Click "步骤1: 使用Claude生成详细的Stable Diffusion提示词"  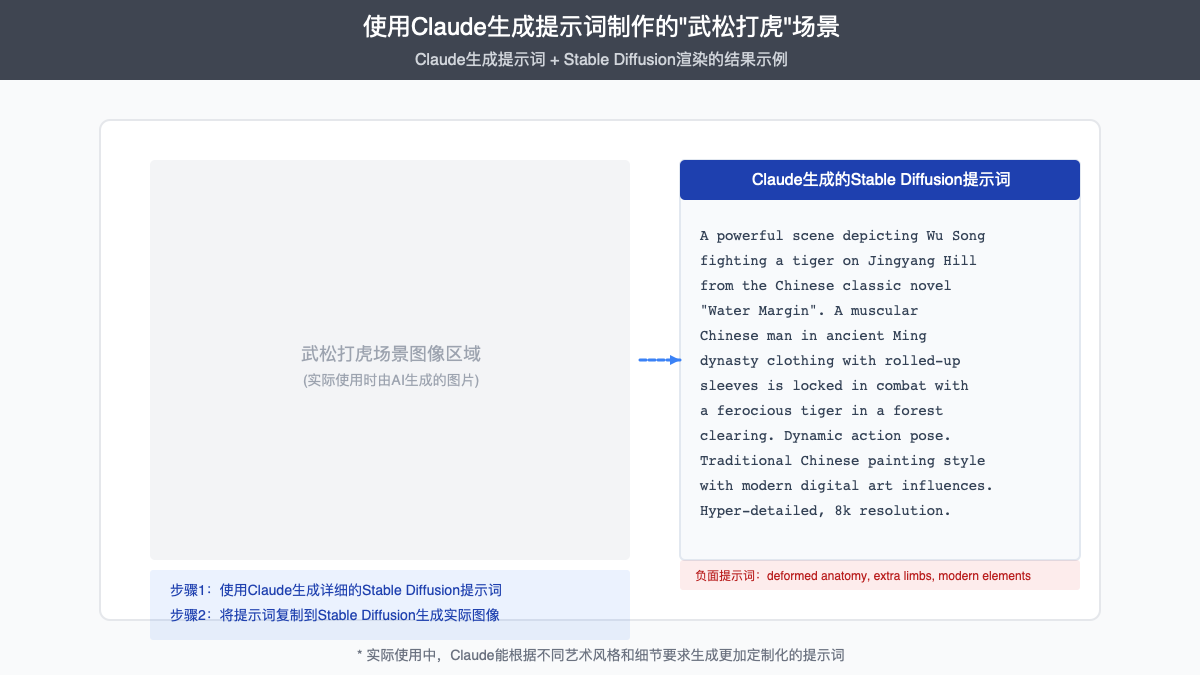pos(336,590)
